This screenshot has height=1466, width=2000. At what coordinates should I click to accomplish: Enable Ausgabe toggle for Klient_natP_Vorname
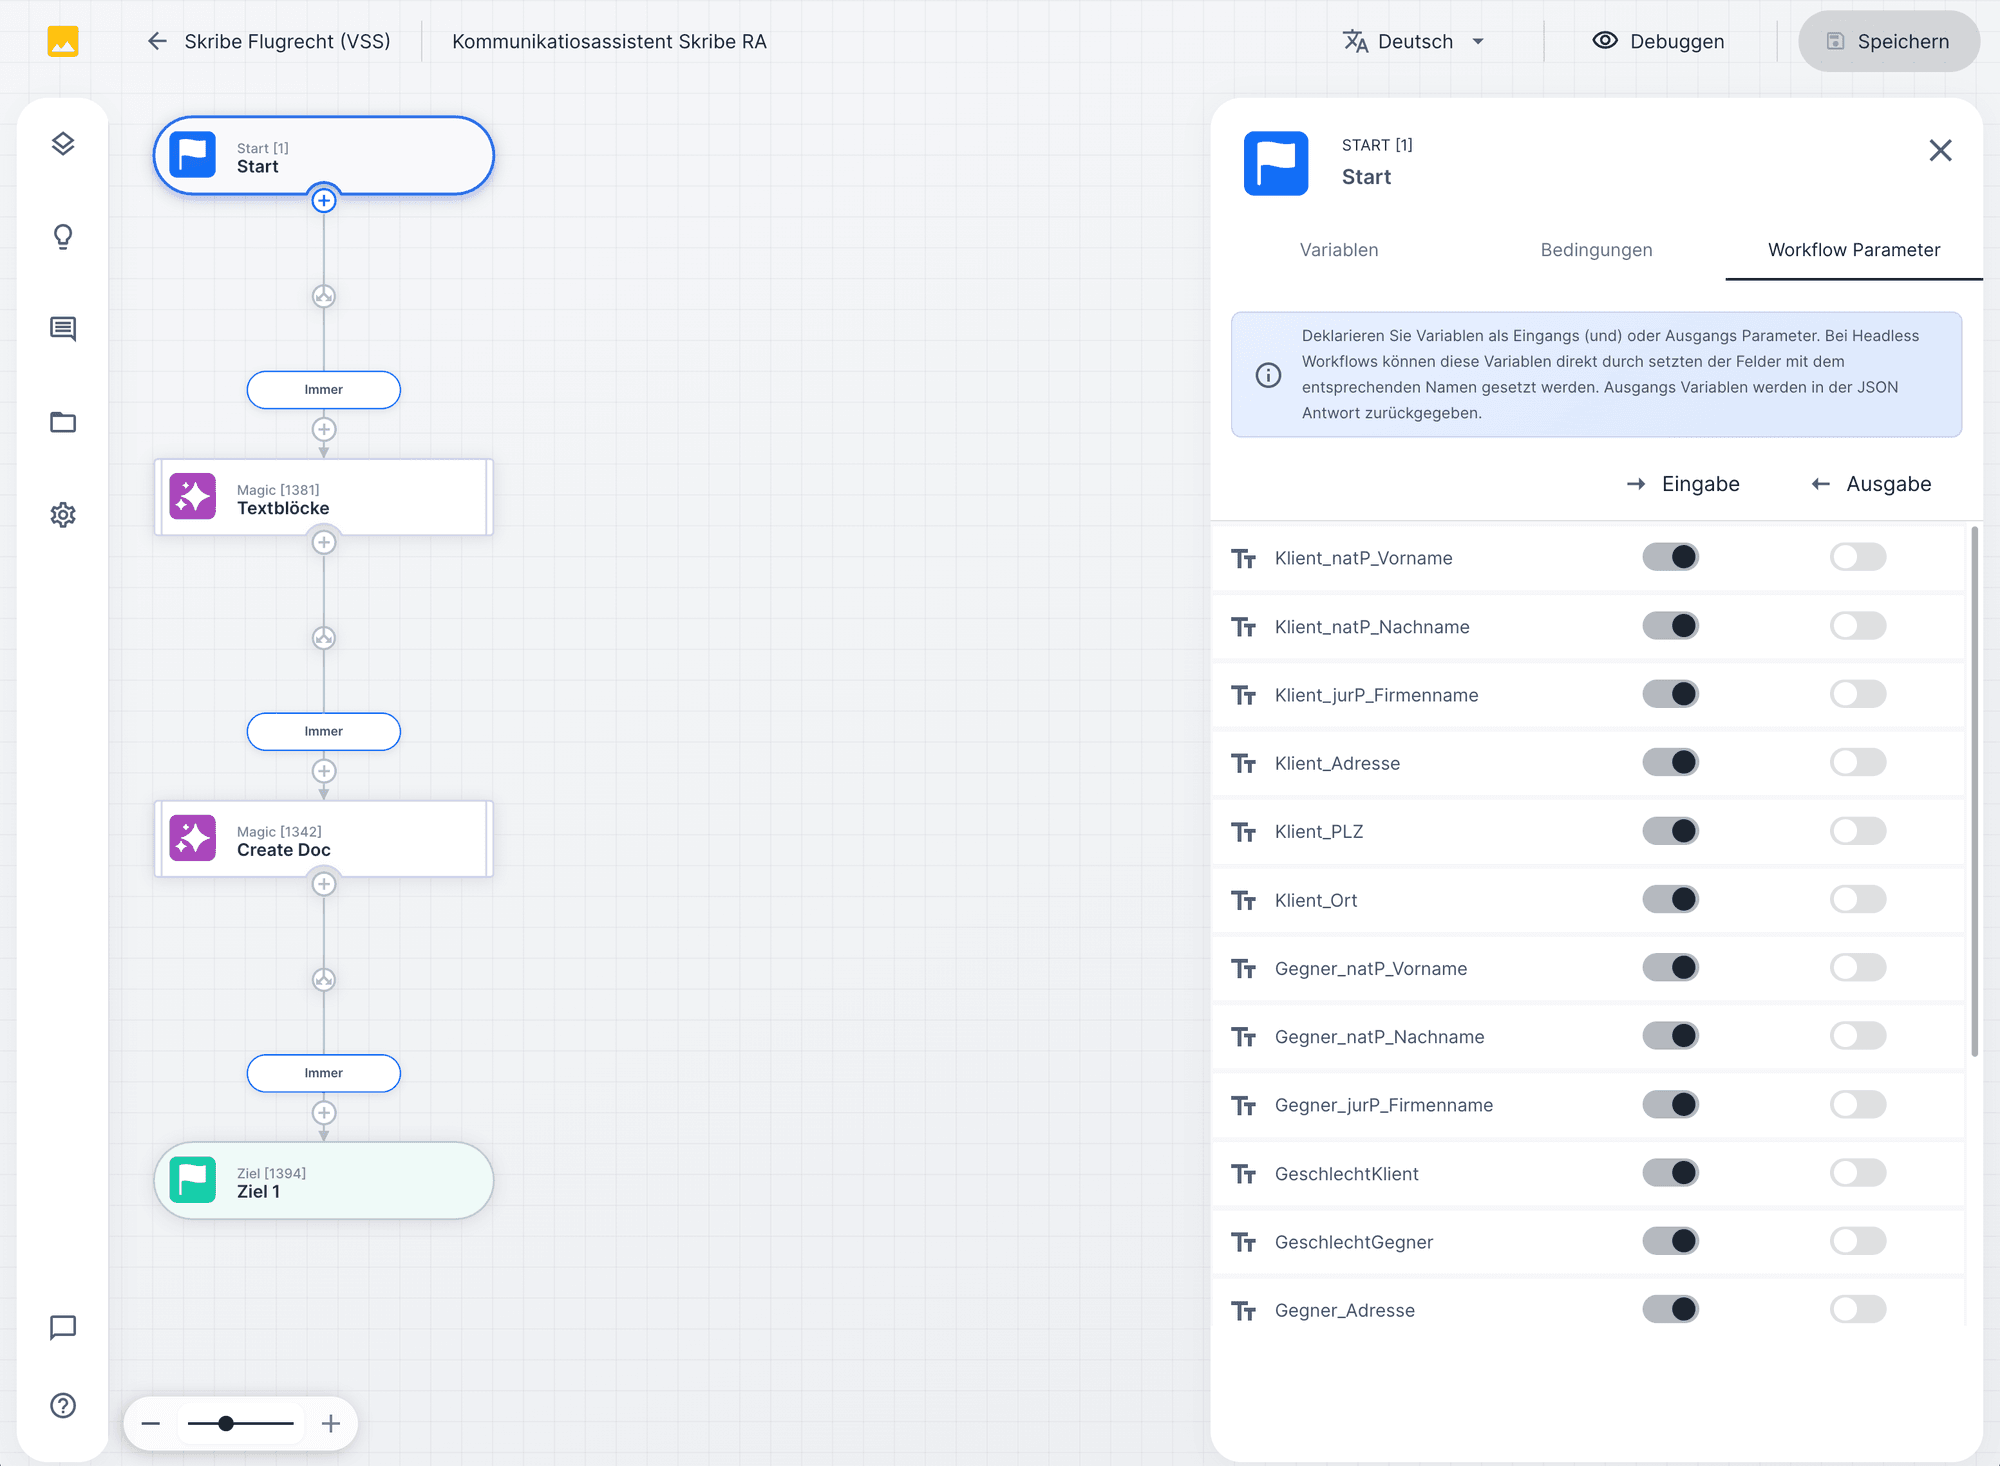click(x=1858, y=557)
